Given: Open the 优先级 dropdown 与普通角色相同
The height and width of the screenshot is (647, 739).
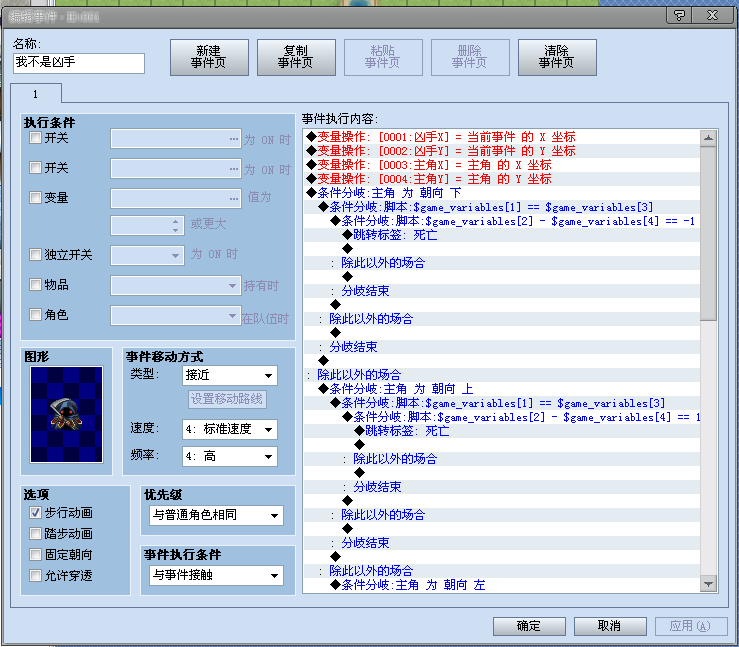Looking at the screenshot, I should [216, 515].
